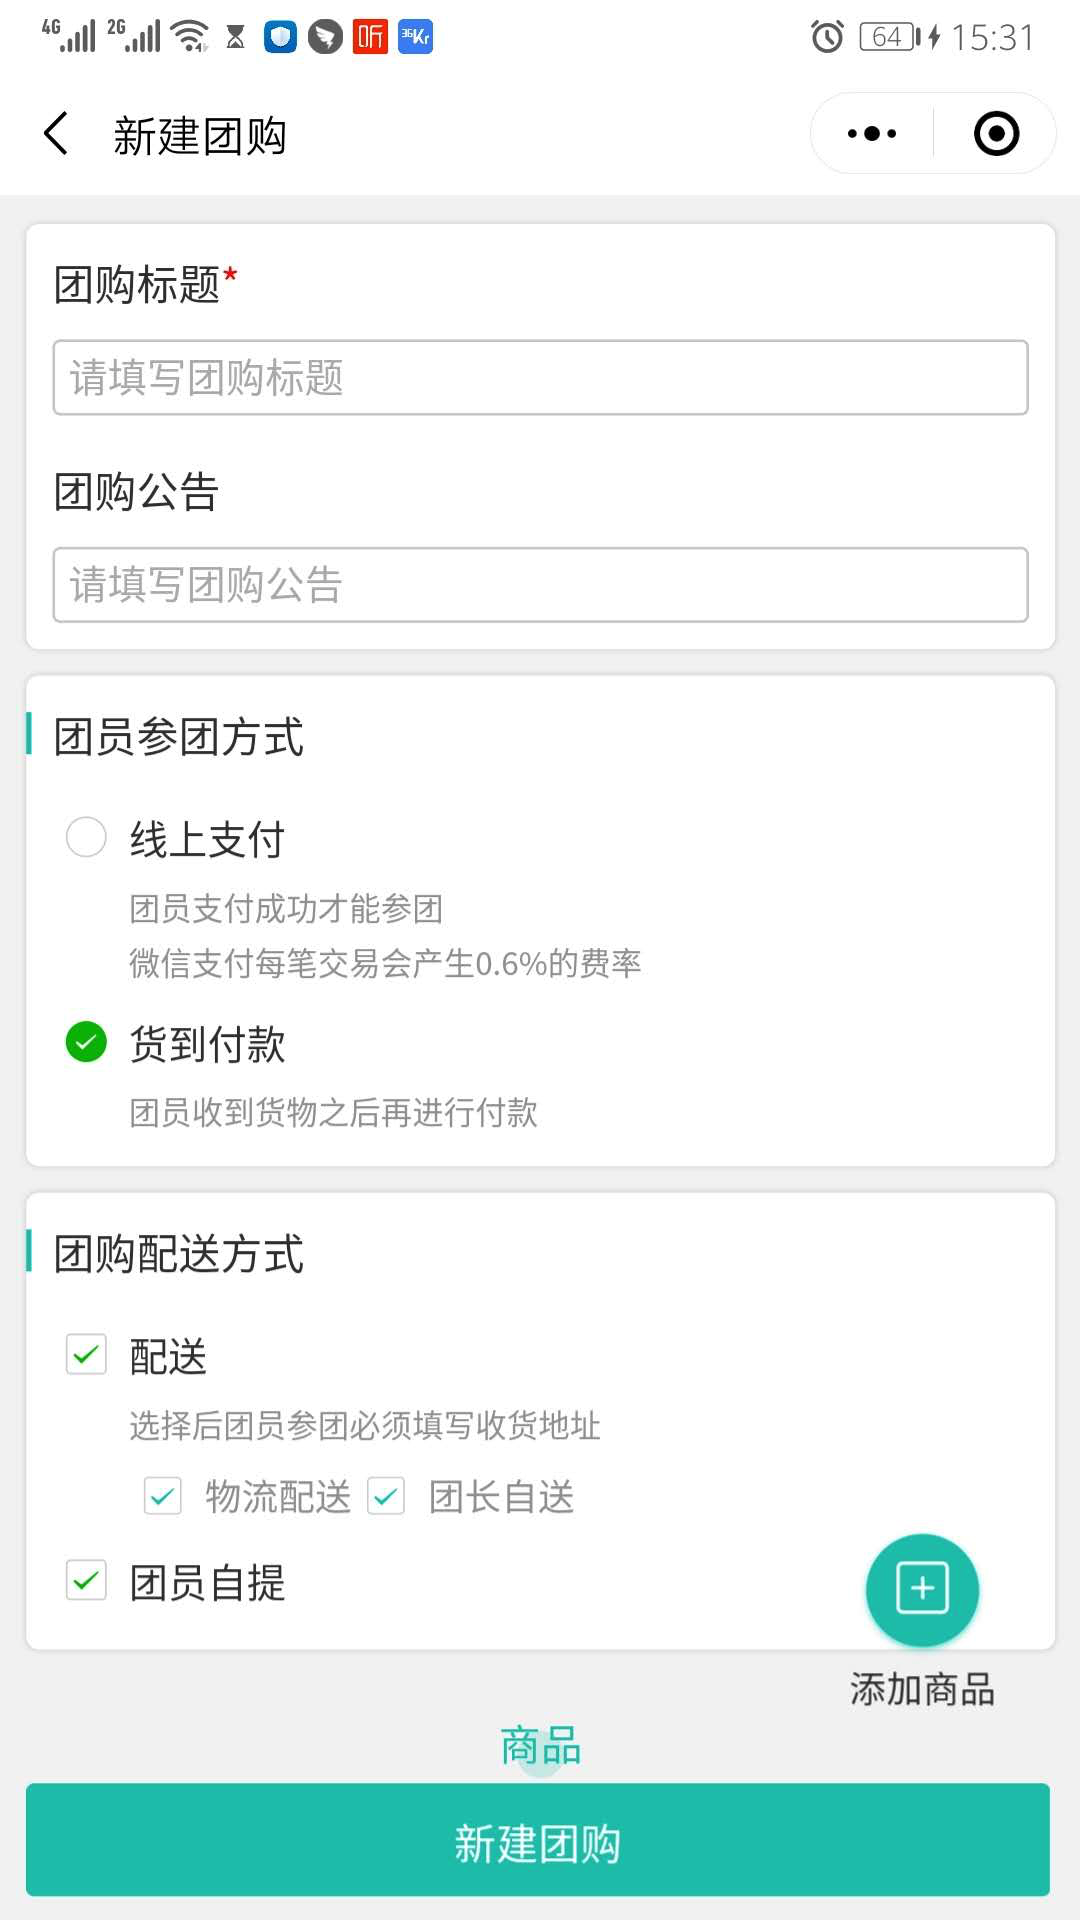The width and height of the screenshot is (1080, 1920).
Task: Tap the battery indicator in status bar
Action: tap(890, 37)
